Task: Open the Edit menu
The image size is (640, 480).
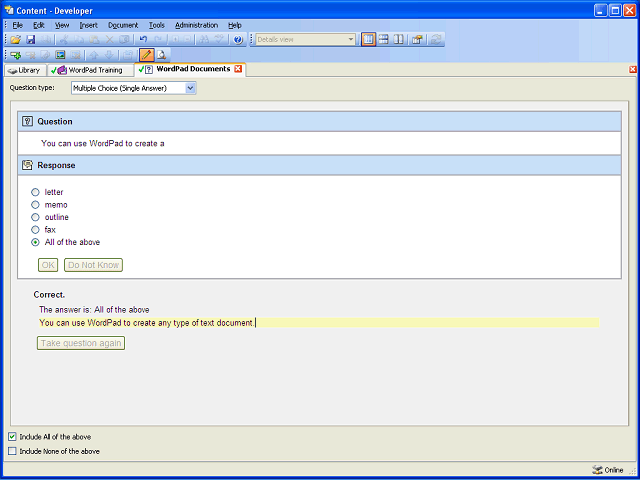Action: [x=39, y=25]
